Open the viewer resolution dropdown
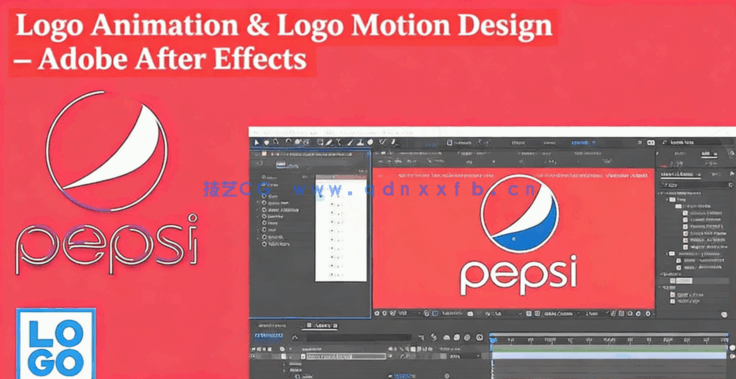Image resolution: width=736 pixels, height=379 pixels. coord(509,313)
